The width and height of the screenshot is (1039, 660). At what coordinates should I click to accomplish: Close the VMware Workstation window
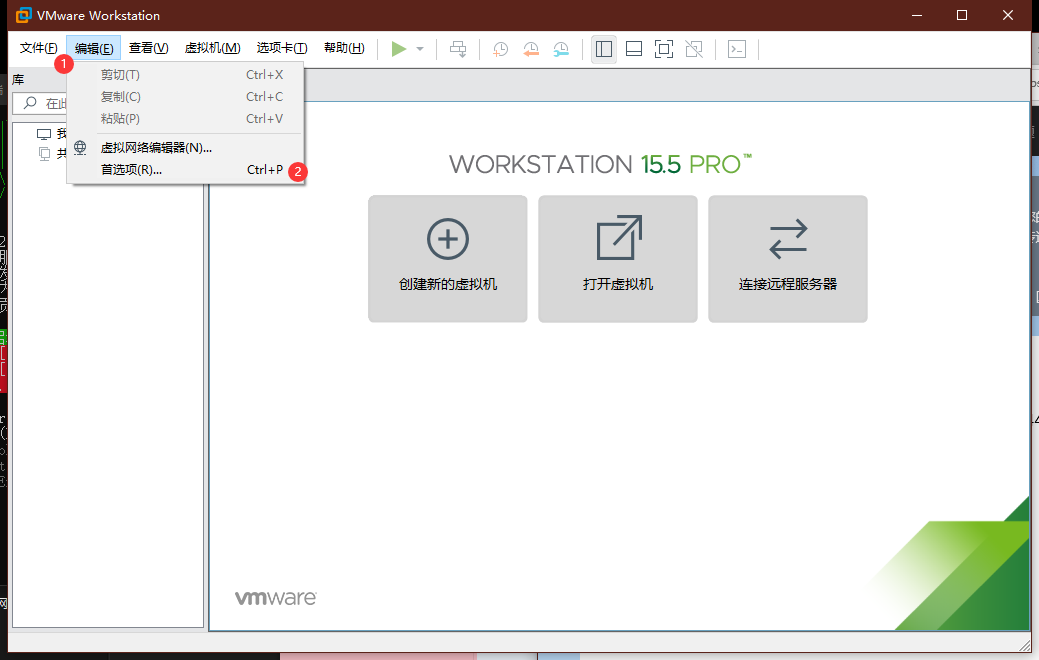(1008, 15)
